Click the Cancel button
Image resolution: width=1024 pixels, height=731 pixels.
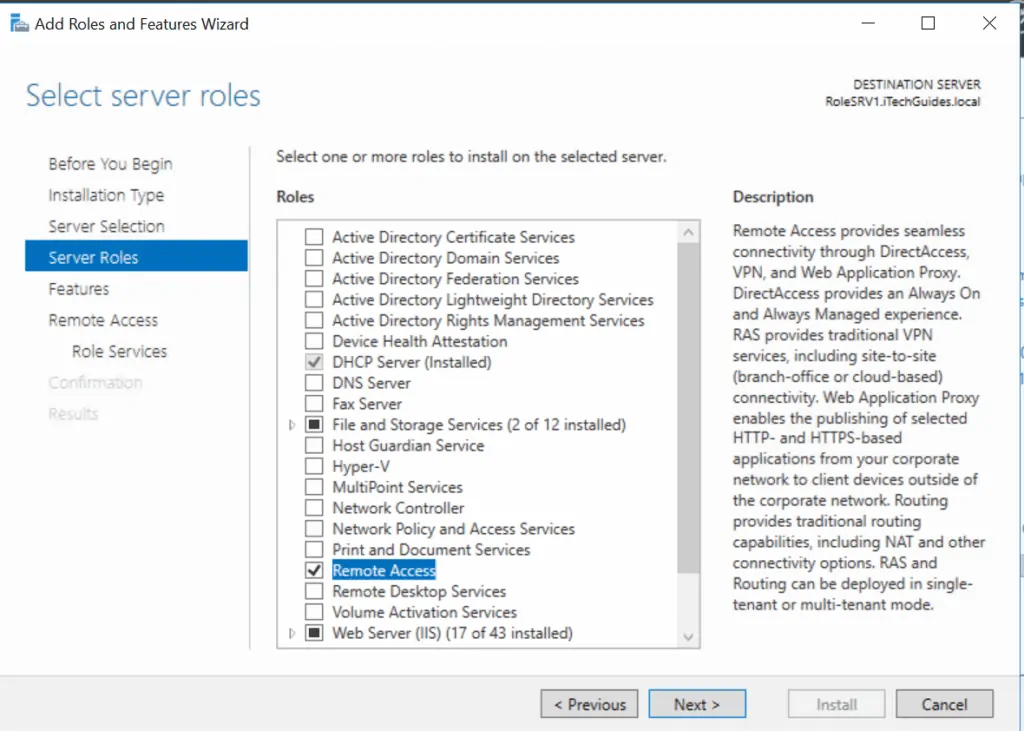coord(944,704)
